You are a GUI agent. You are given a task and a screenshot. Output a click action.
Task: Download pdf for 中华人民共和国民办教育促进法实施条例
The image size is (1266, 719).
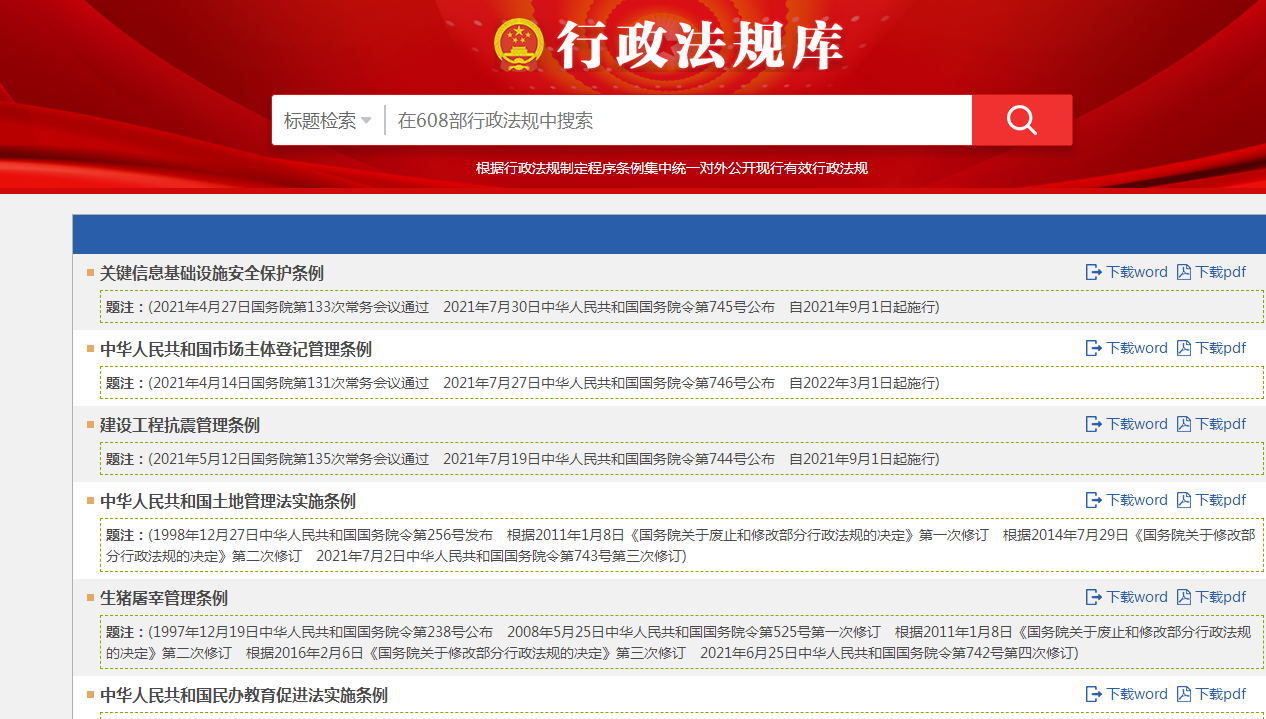coord(1211,694)
